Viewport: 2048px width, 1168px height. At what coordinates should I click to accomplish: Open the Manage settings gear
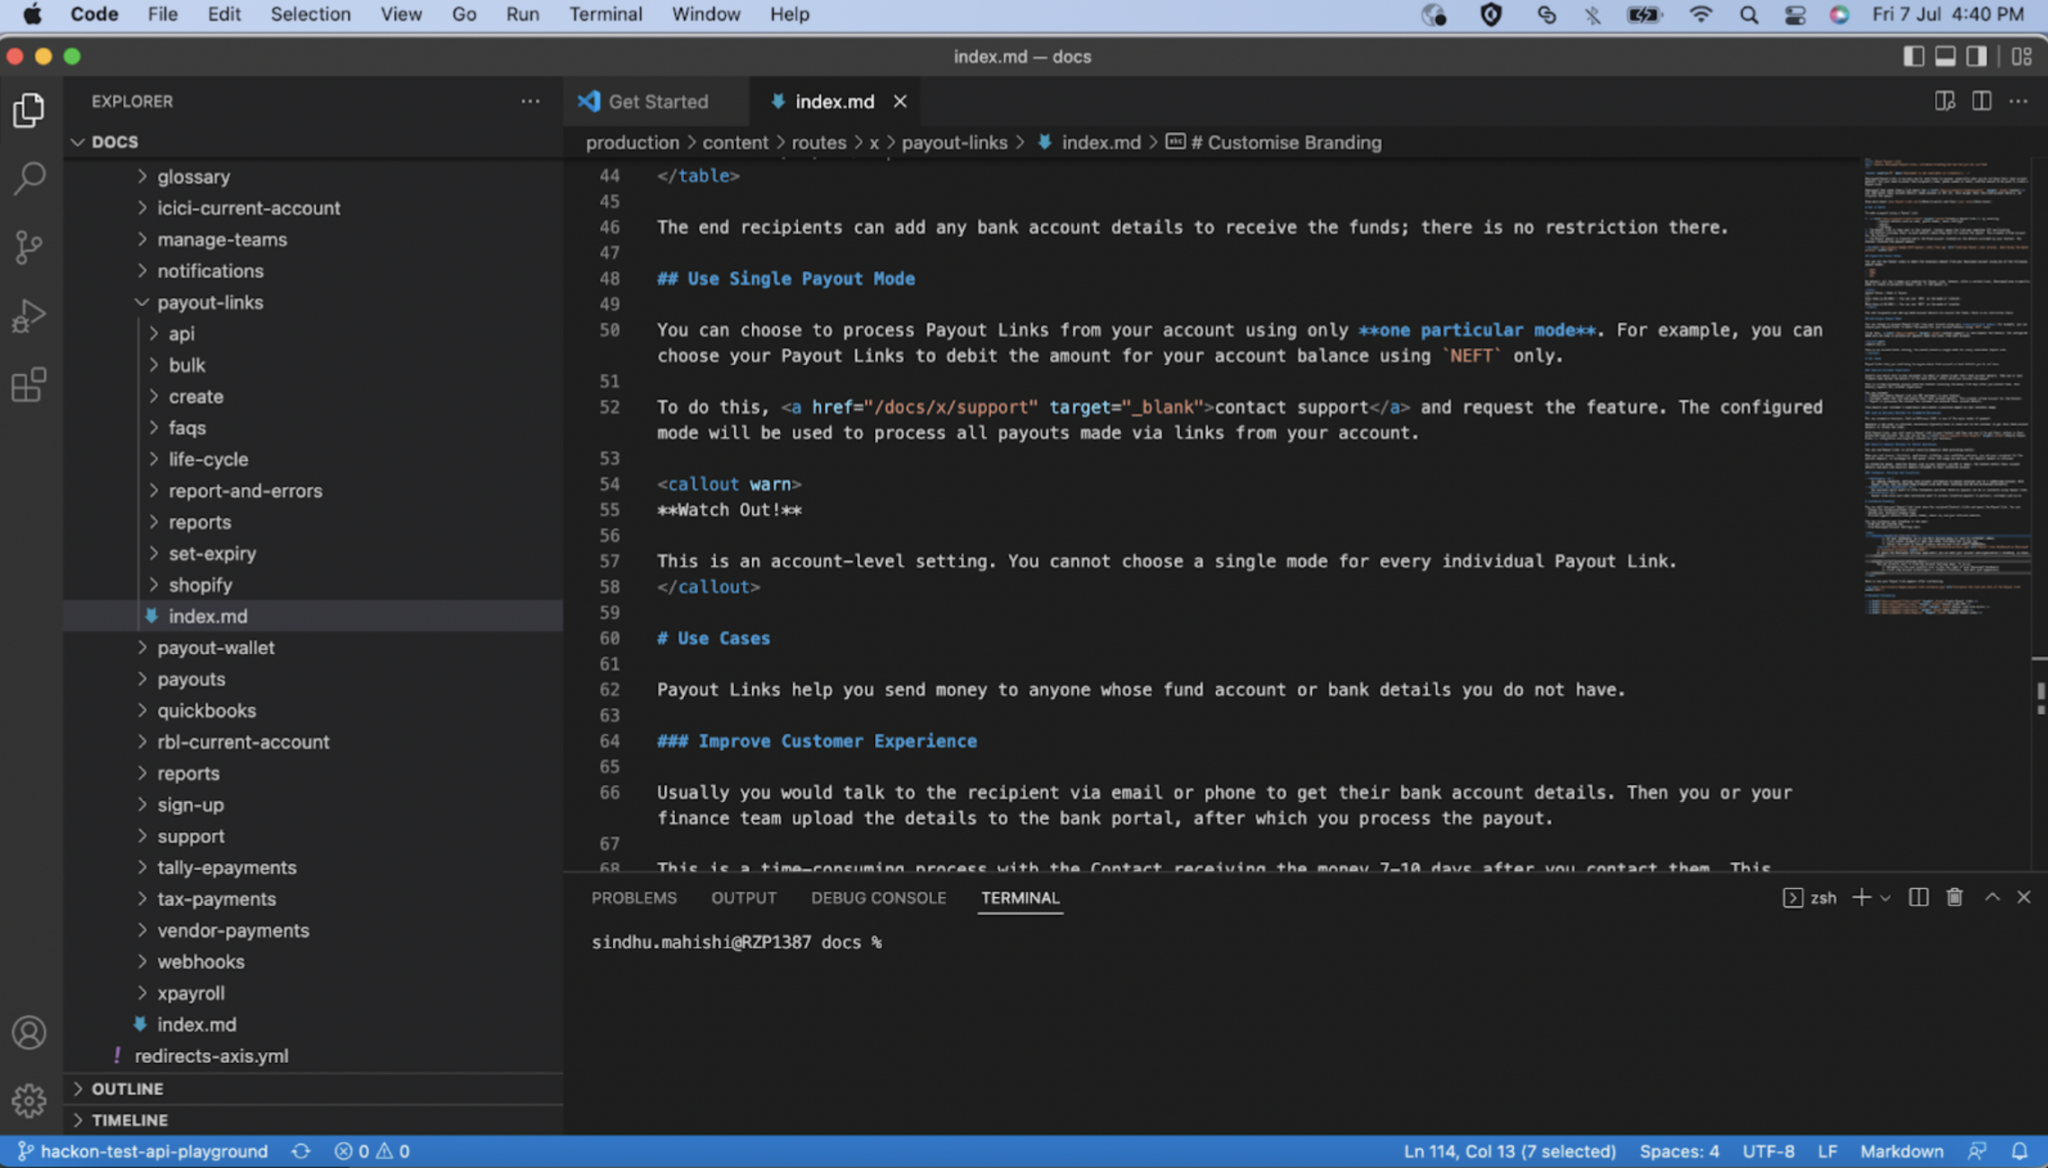[x=29, y=1100]
